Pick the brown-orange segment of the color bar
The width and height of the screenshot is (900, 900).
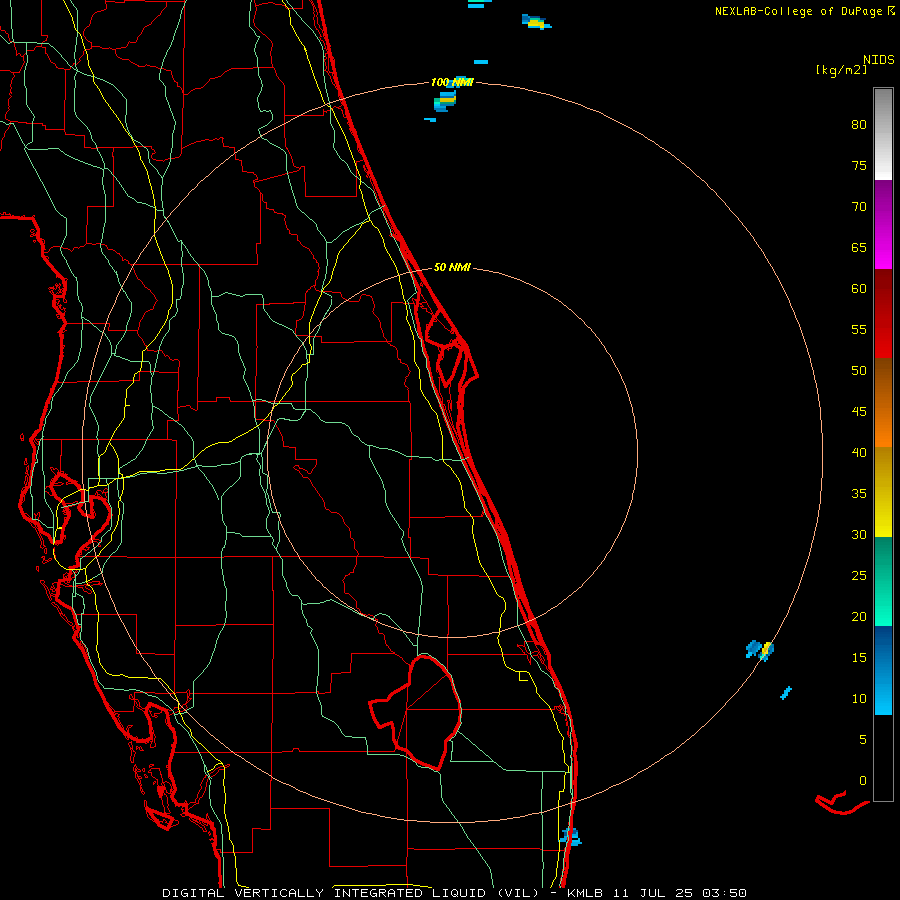point(883,402)
